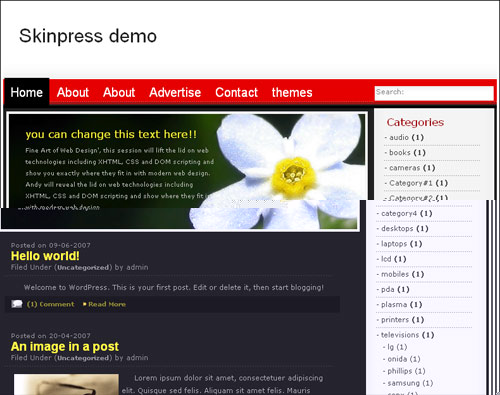Open the Contact page
Image resolution: width=500 pixels, height=395 pixels.
pyautogui.click(x=236, y=92)
